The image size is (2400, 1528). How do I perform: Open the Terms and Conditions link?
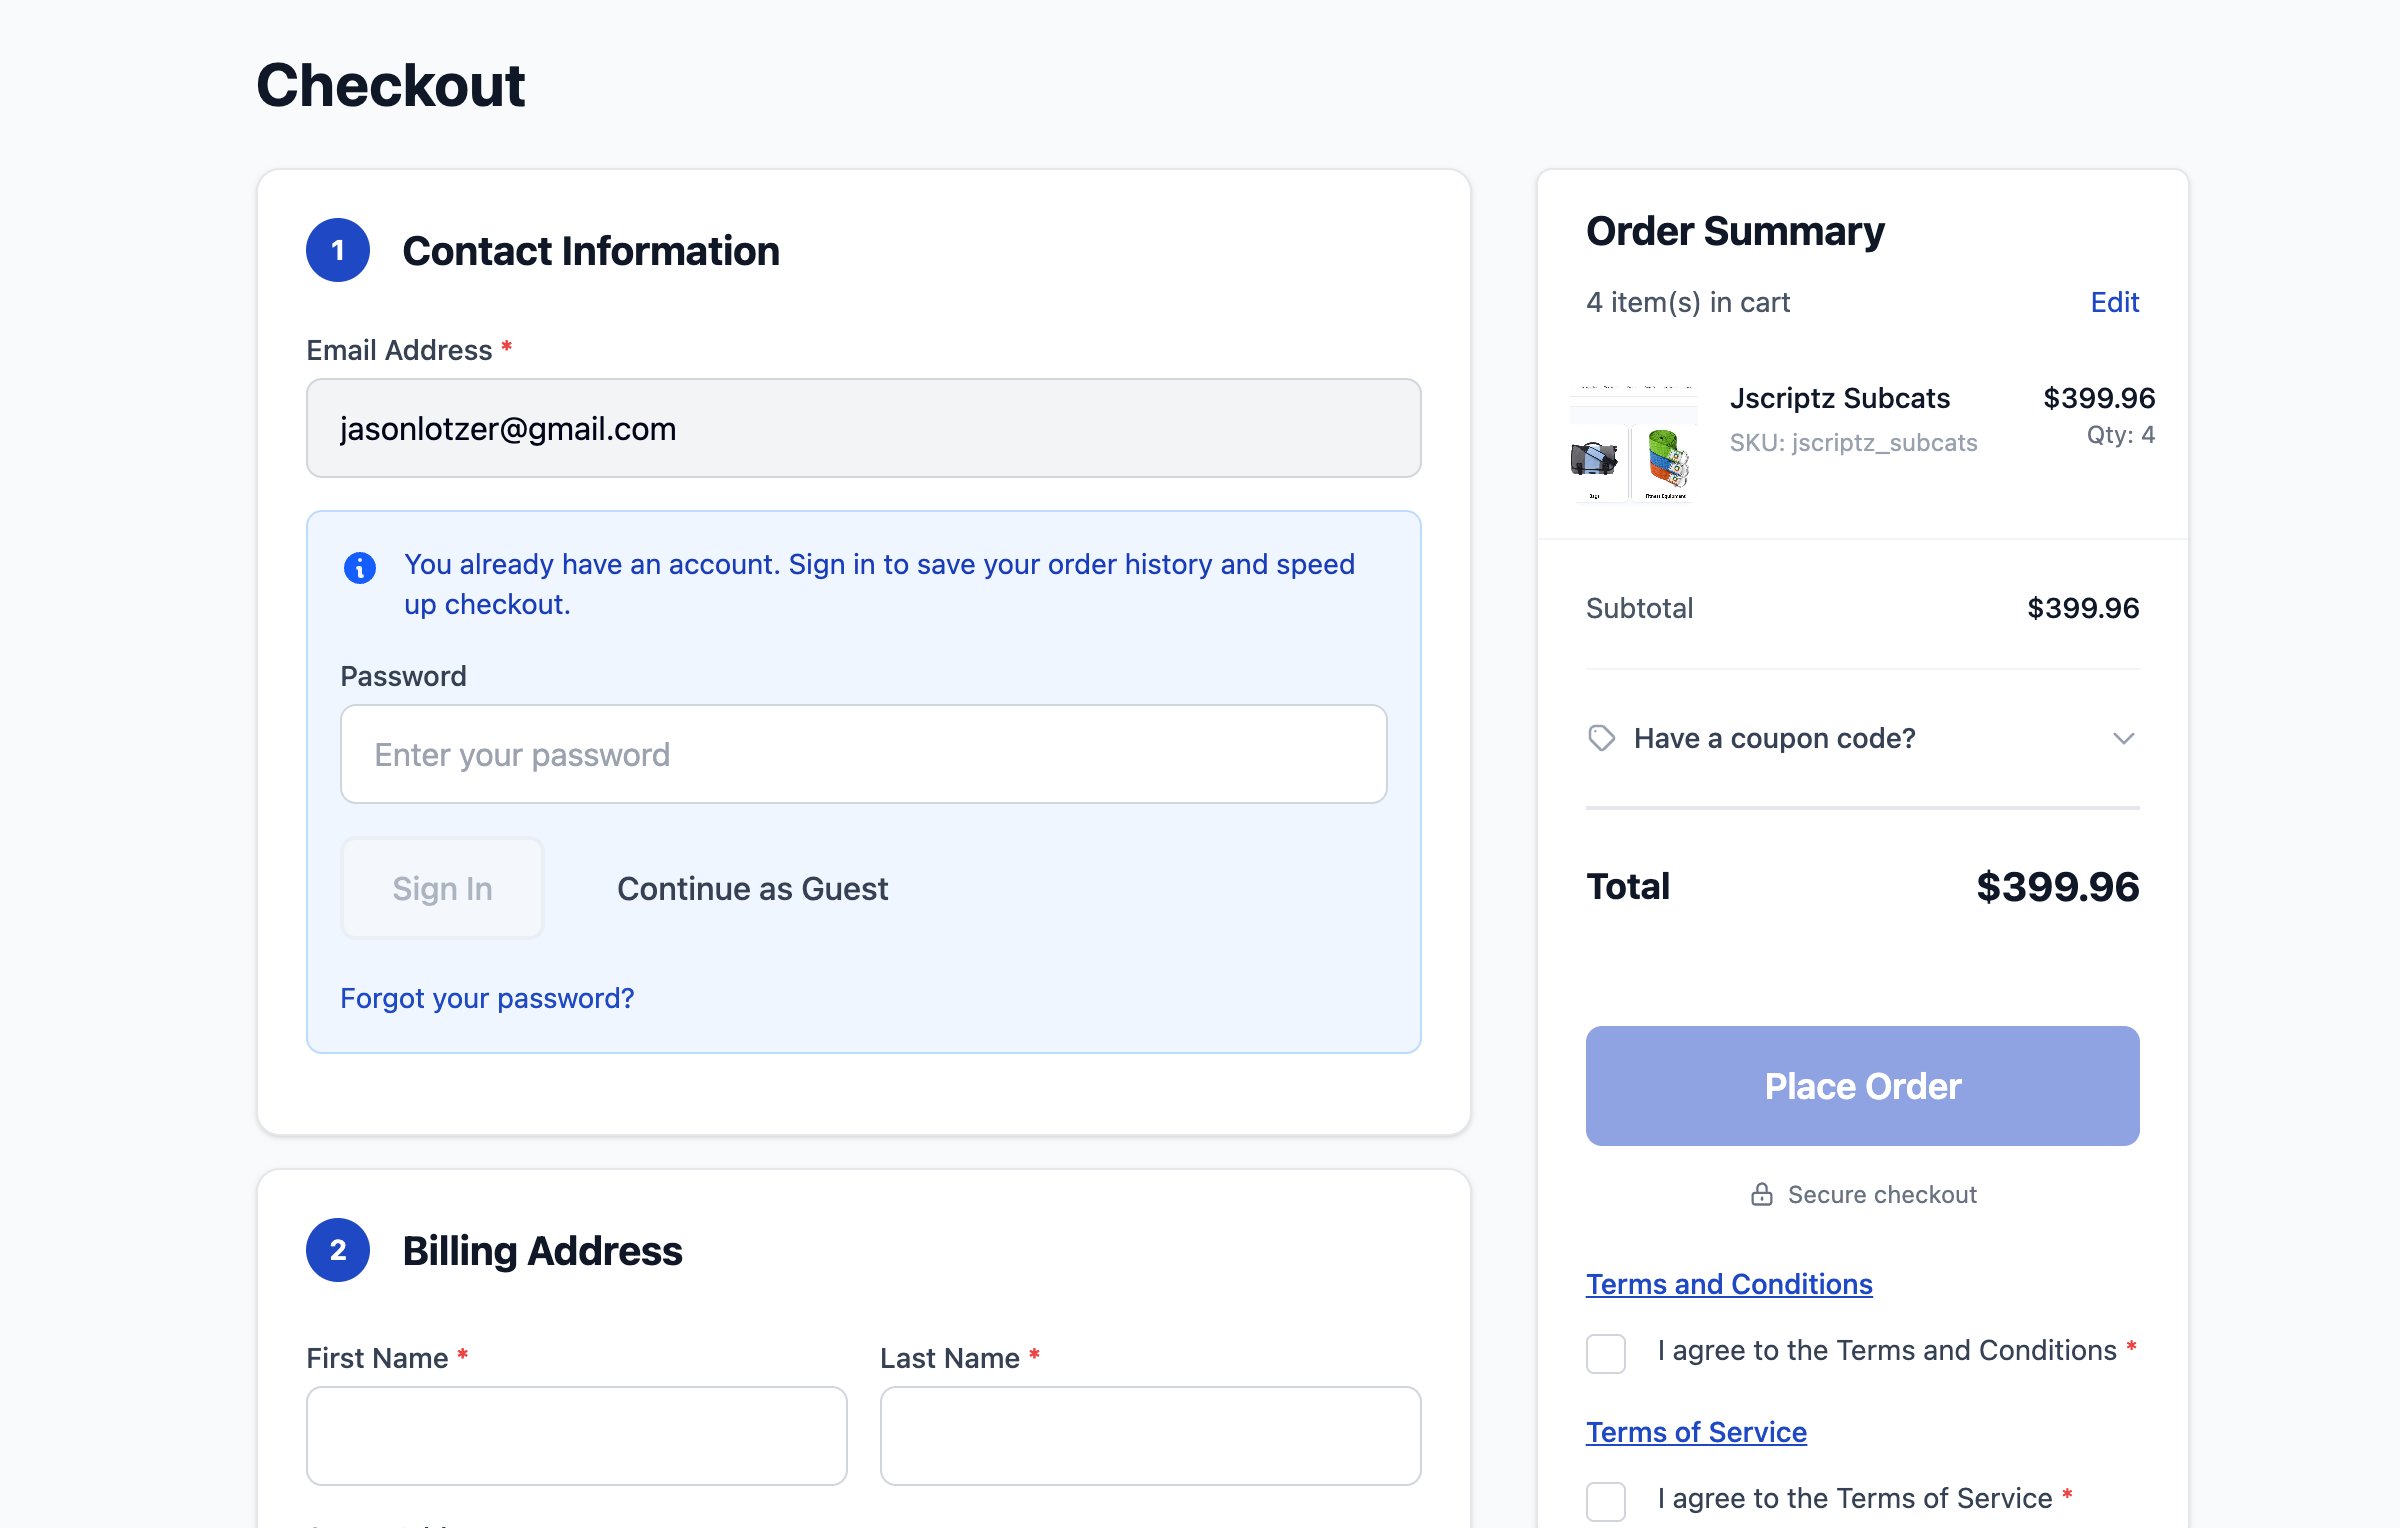tap(1729, 1284)
